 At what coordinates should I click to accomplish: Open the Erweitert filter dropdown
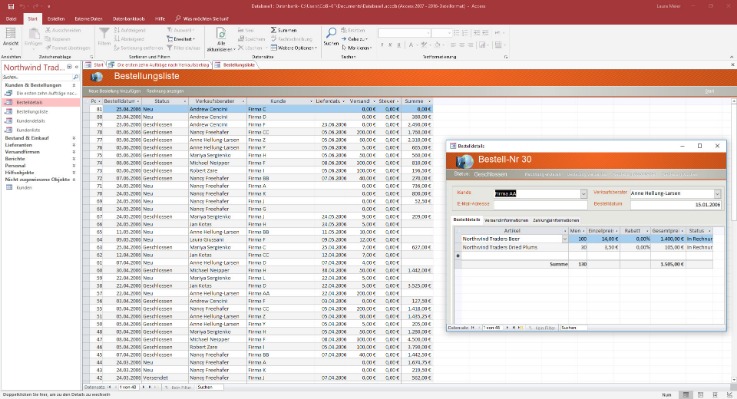click(x=181, y=39)
